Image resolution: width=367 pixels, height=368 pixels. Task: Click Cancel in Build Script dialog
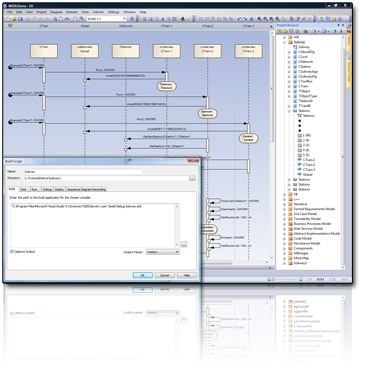point(164,275)
